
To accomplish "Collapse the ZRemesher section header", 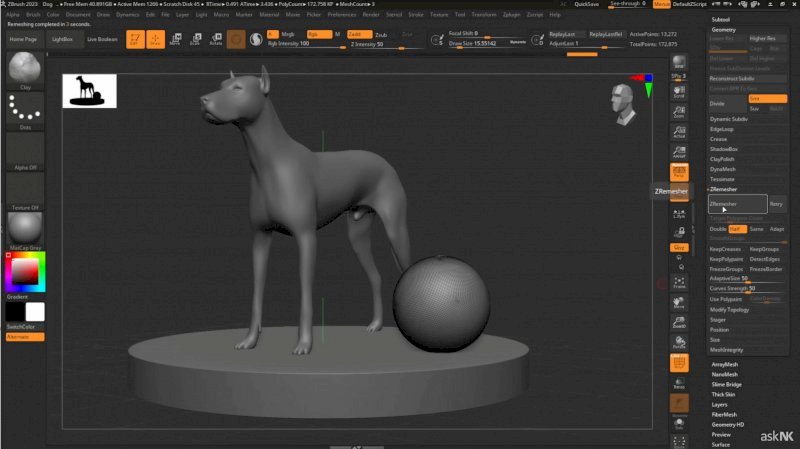I will point(723,189).
